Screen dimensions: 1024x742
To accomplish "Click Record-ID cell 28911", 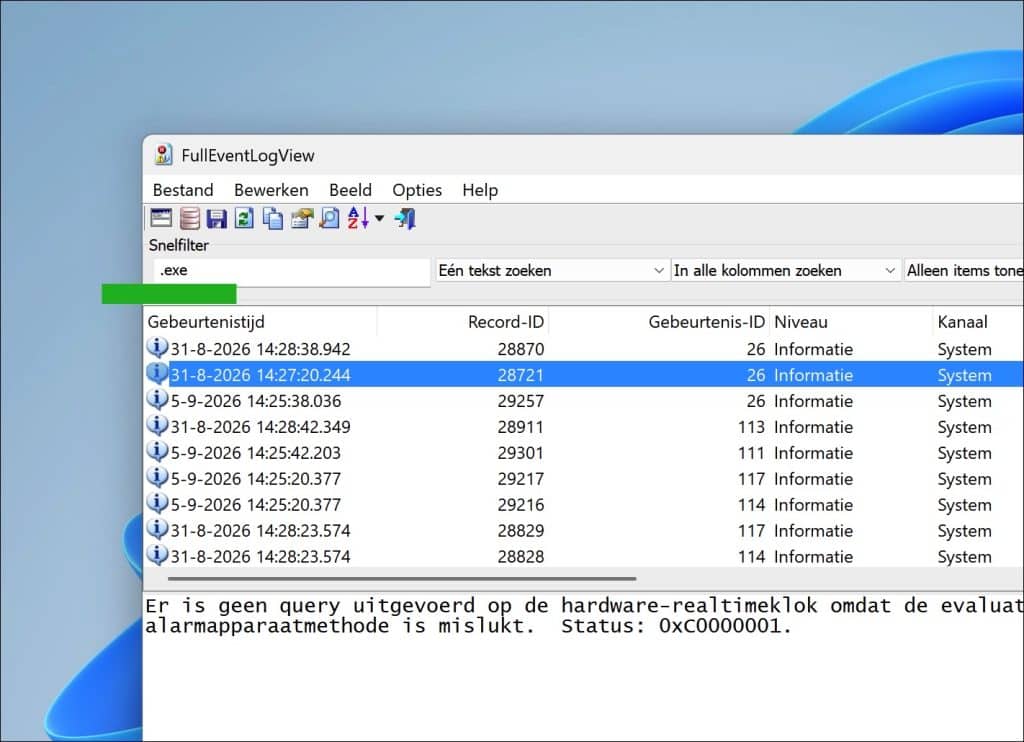I will pos(520,427).
